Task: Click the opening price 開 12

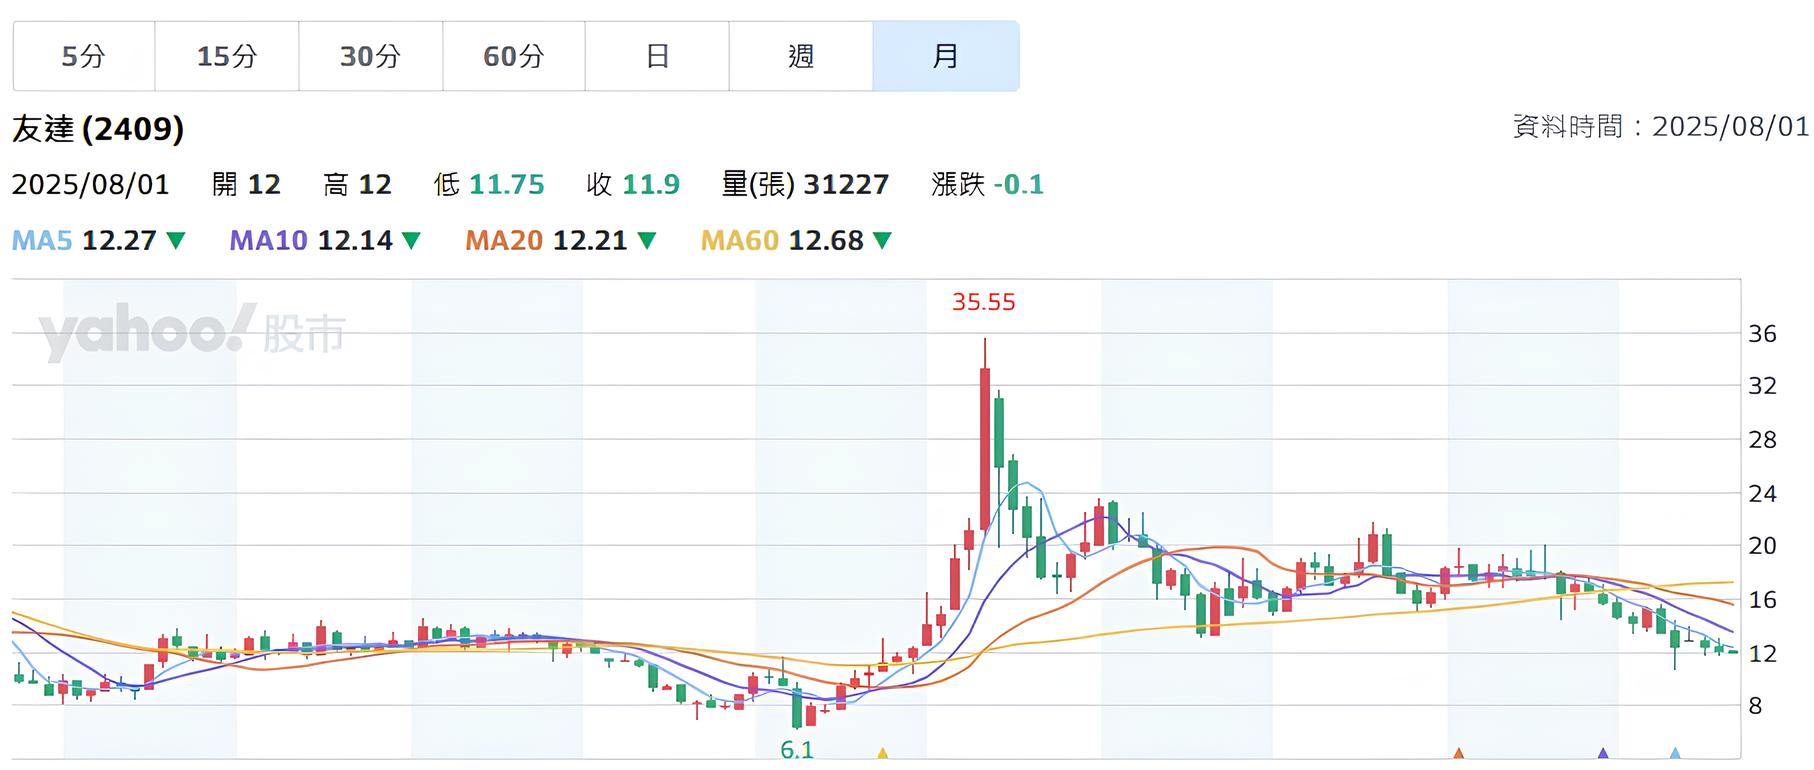Action: pos(246,184)
